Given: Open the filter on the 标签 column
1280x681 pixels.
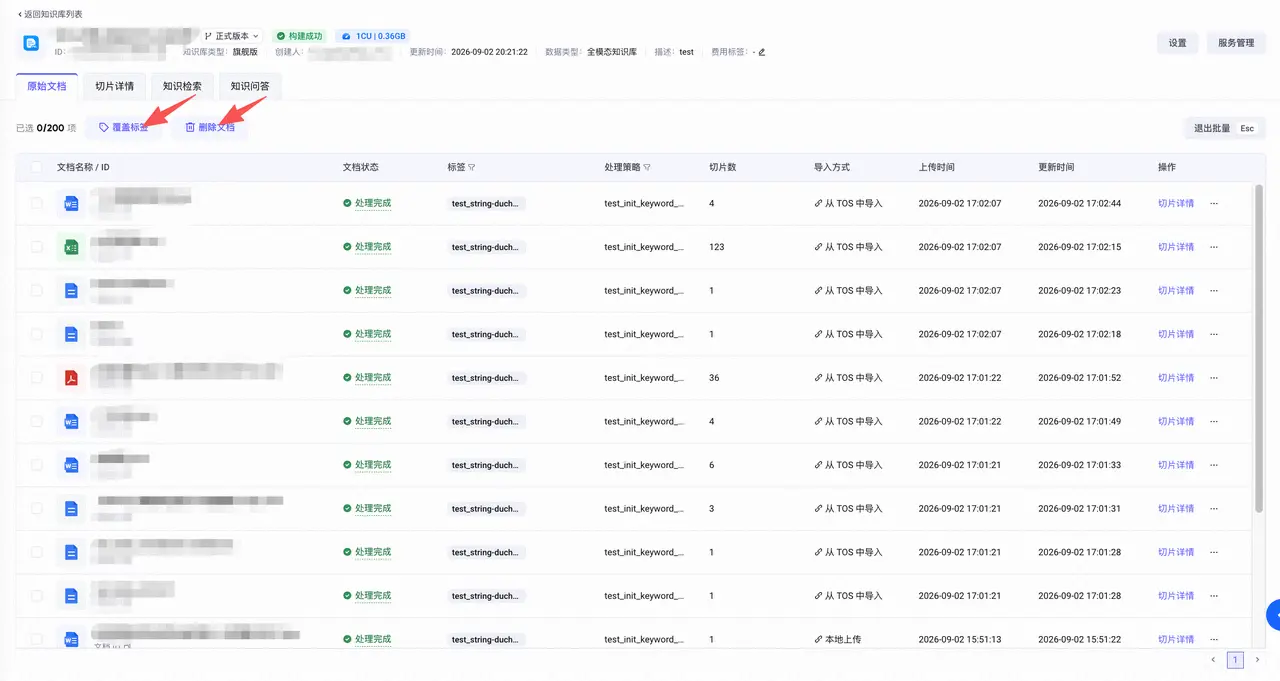Looking at the screenshot, I should [472, 167].
